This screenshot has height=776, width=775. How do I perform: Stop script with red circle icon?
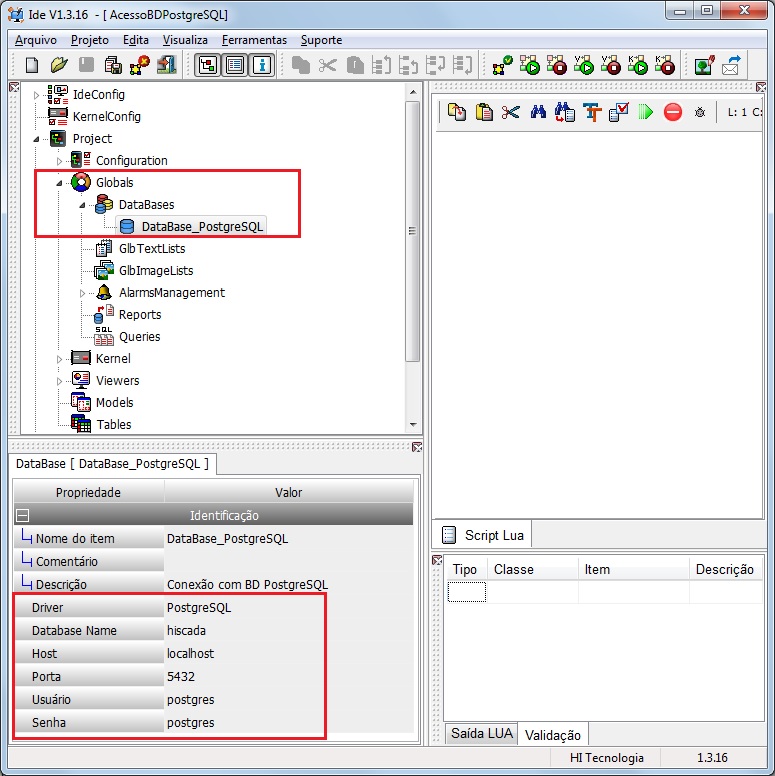point(673,112)
